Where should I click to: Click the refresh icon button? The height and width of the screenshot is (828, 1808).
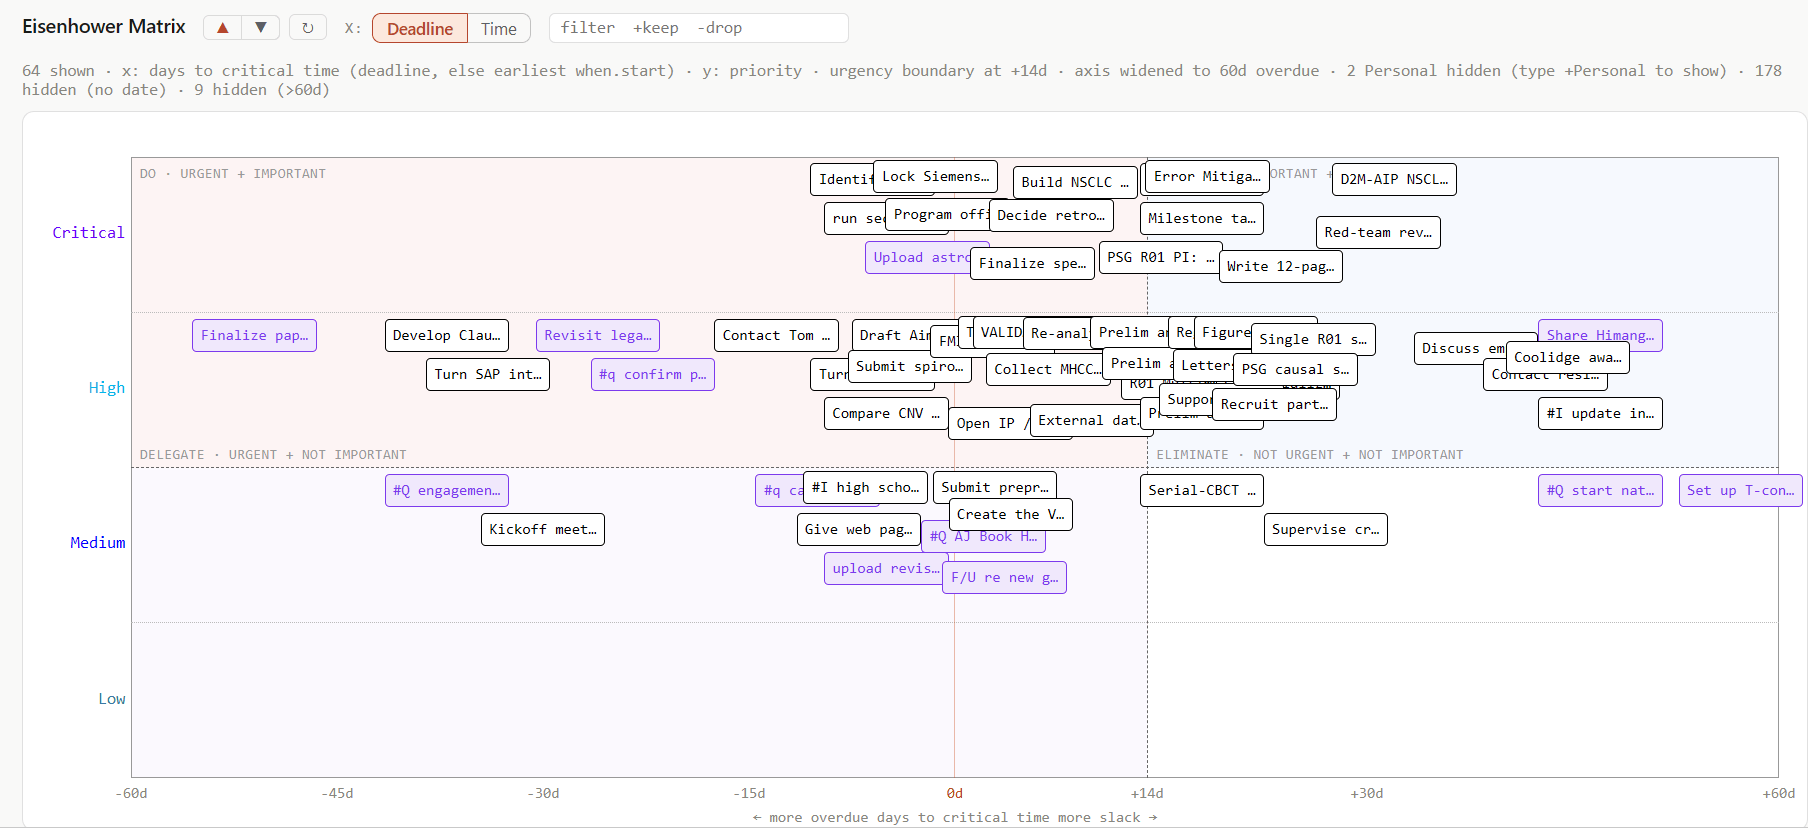pyautogui.click(x=308, y=28)
